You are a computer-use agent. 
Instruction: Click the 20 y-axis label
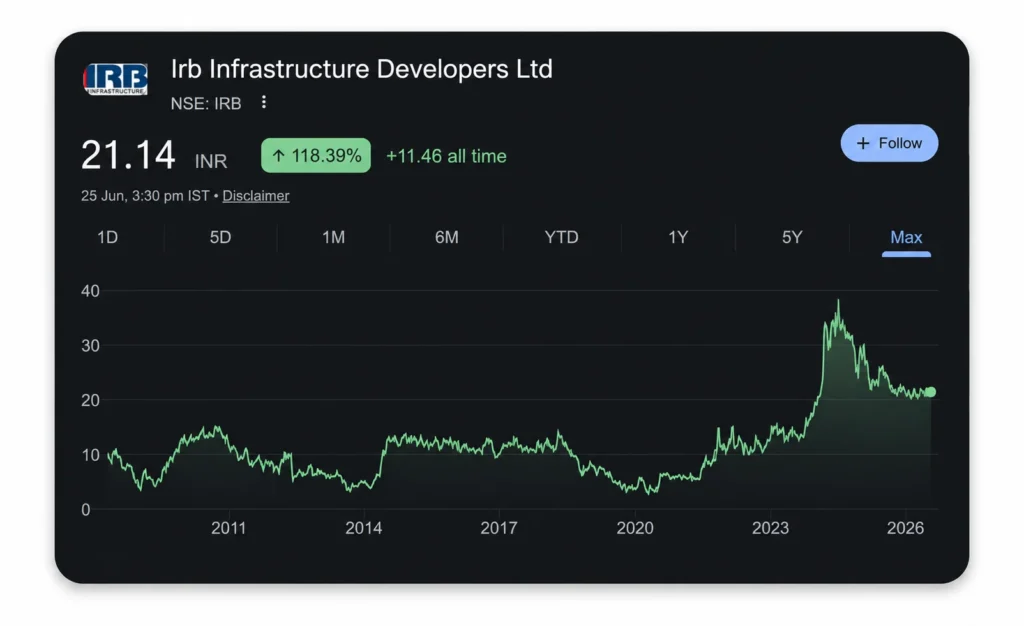pos(90,400)
